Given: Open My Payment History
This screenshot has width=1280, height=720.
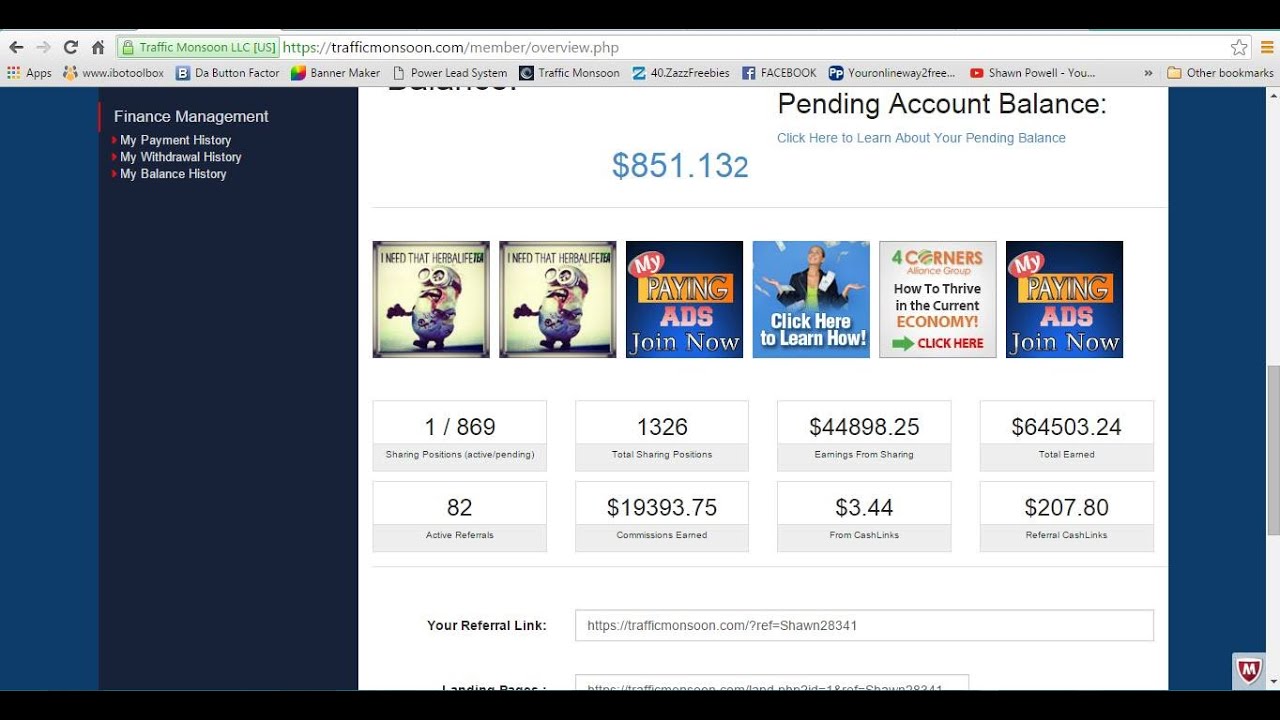Looking at the screenshot, I should (x=175, y=140).
